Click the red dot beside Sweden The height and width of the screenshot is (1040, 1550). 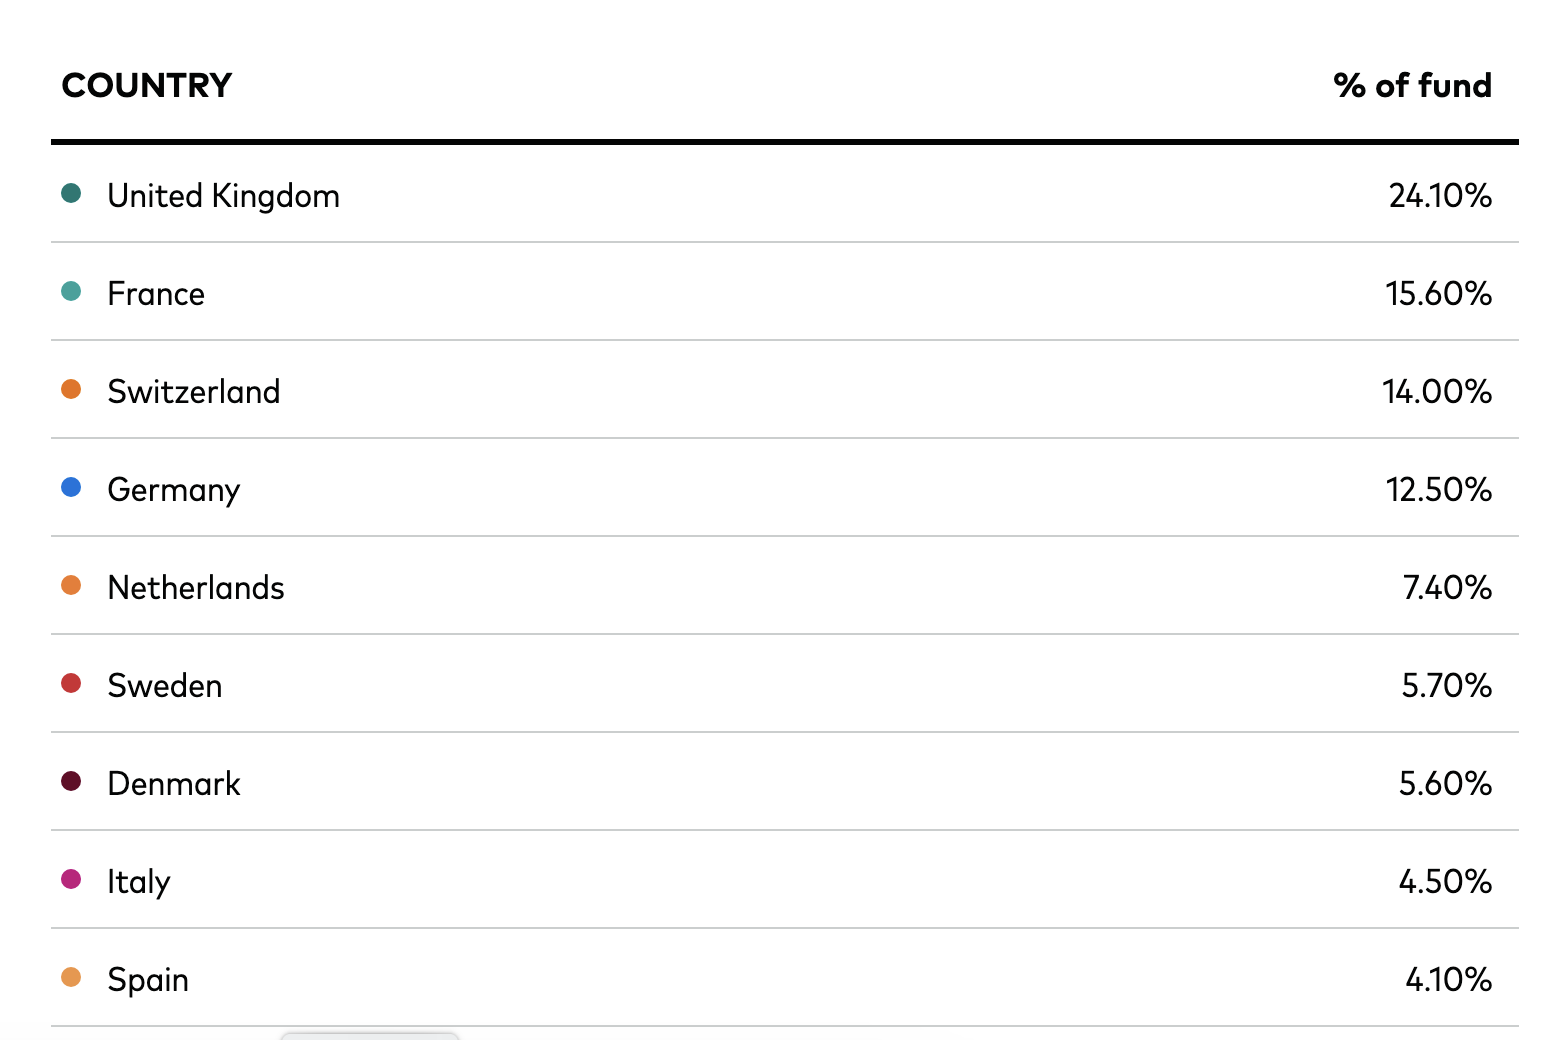pyautogui.click(x=71, y=683)
